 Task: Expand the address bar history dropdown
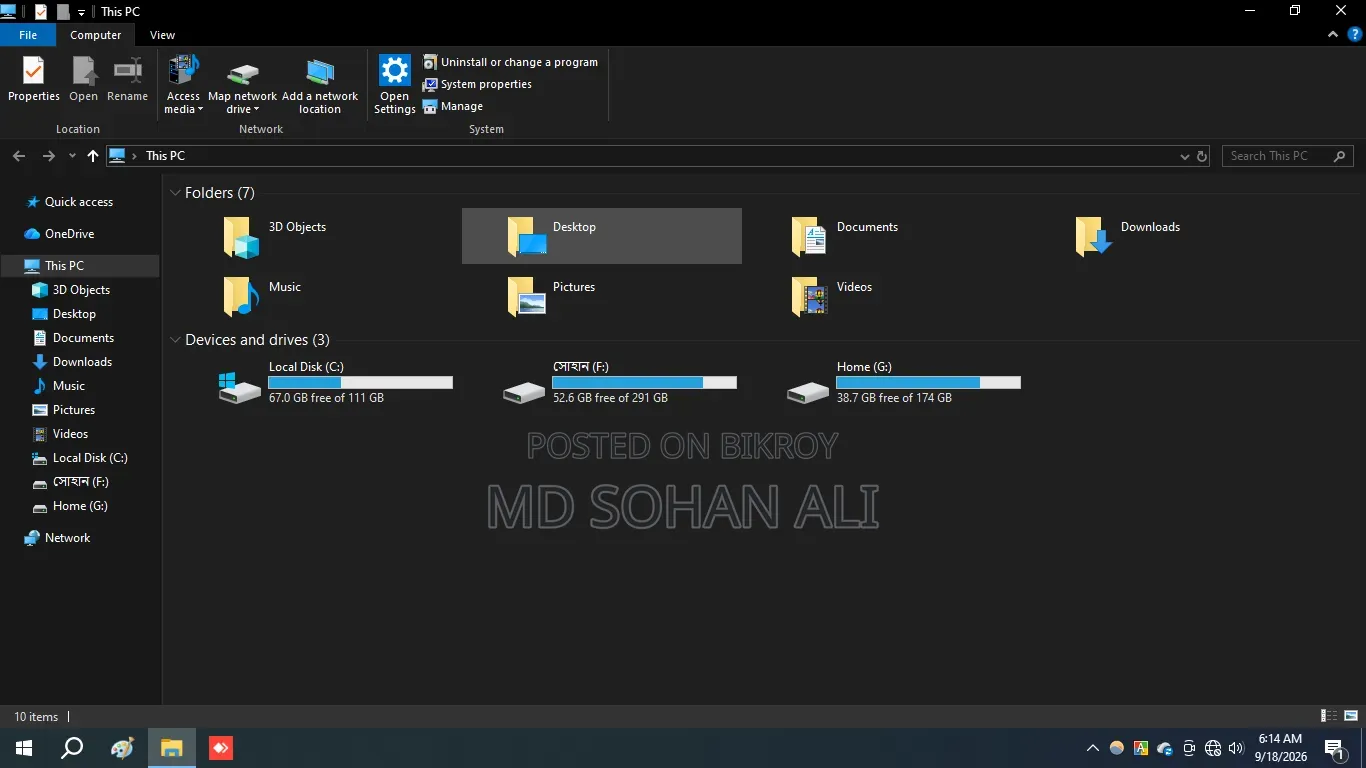coord(1185,156)
